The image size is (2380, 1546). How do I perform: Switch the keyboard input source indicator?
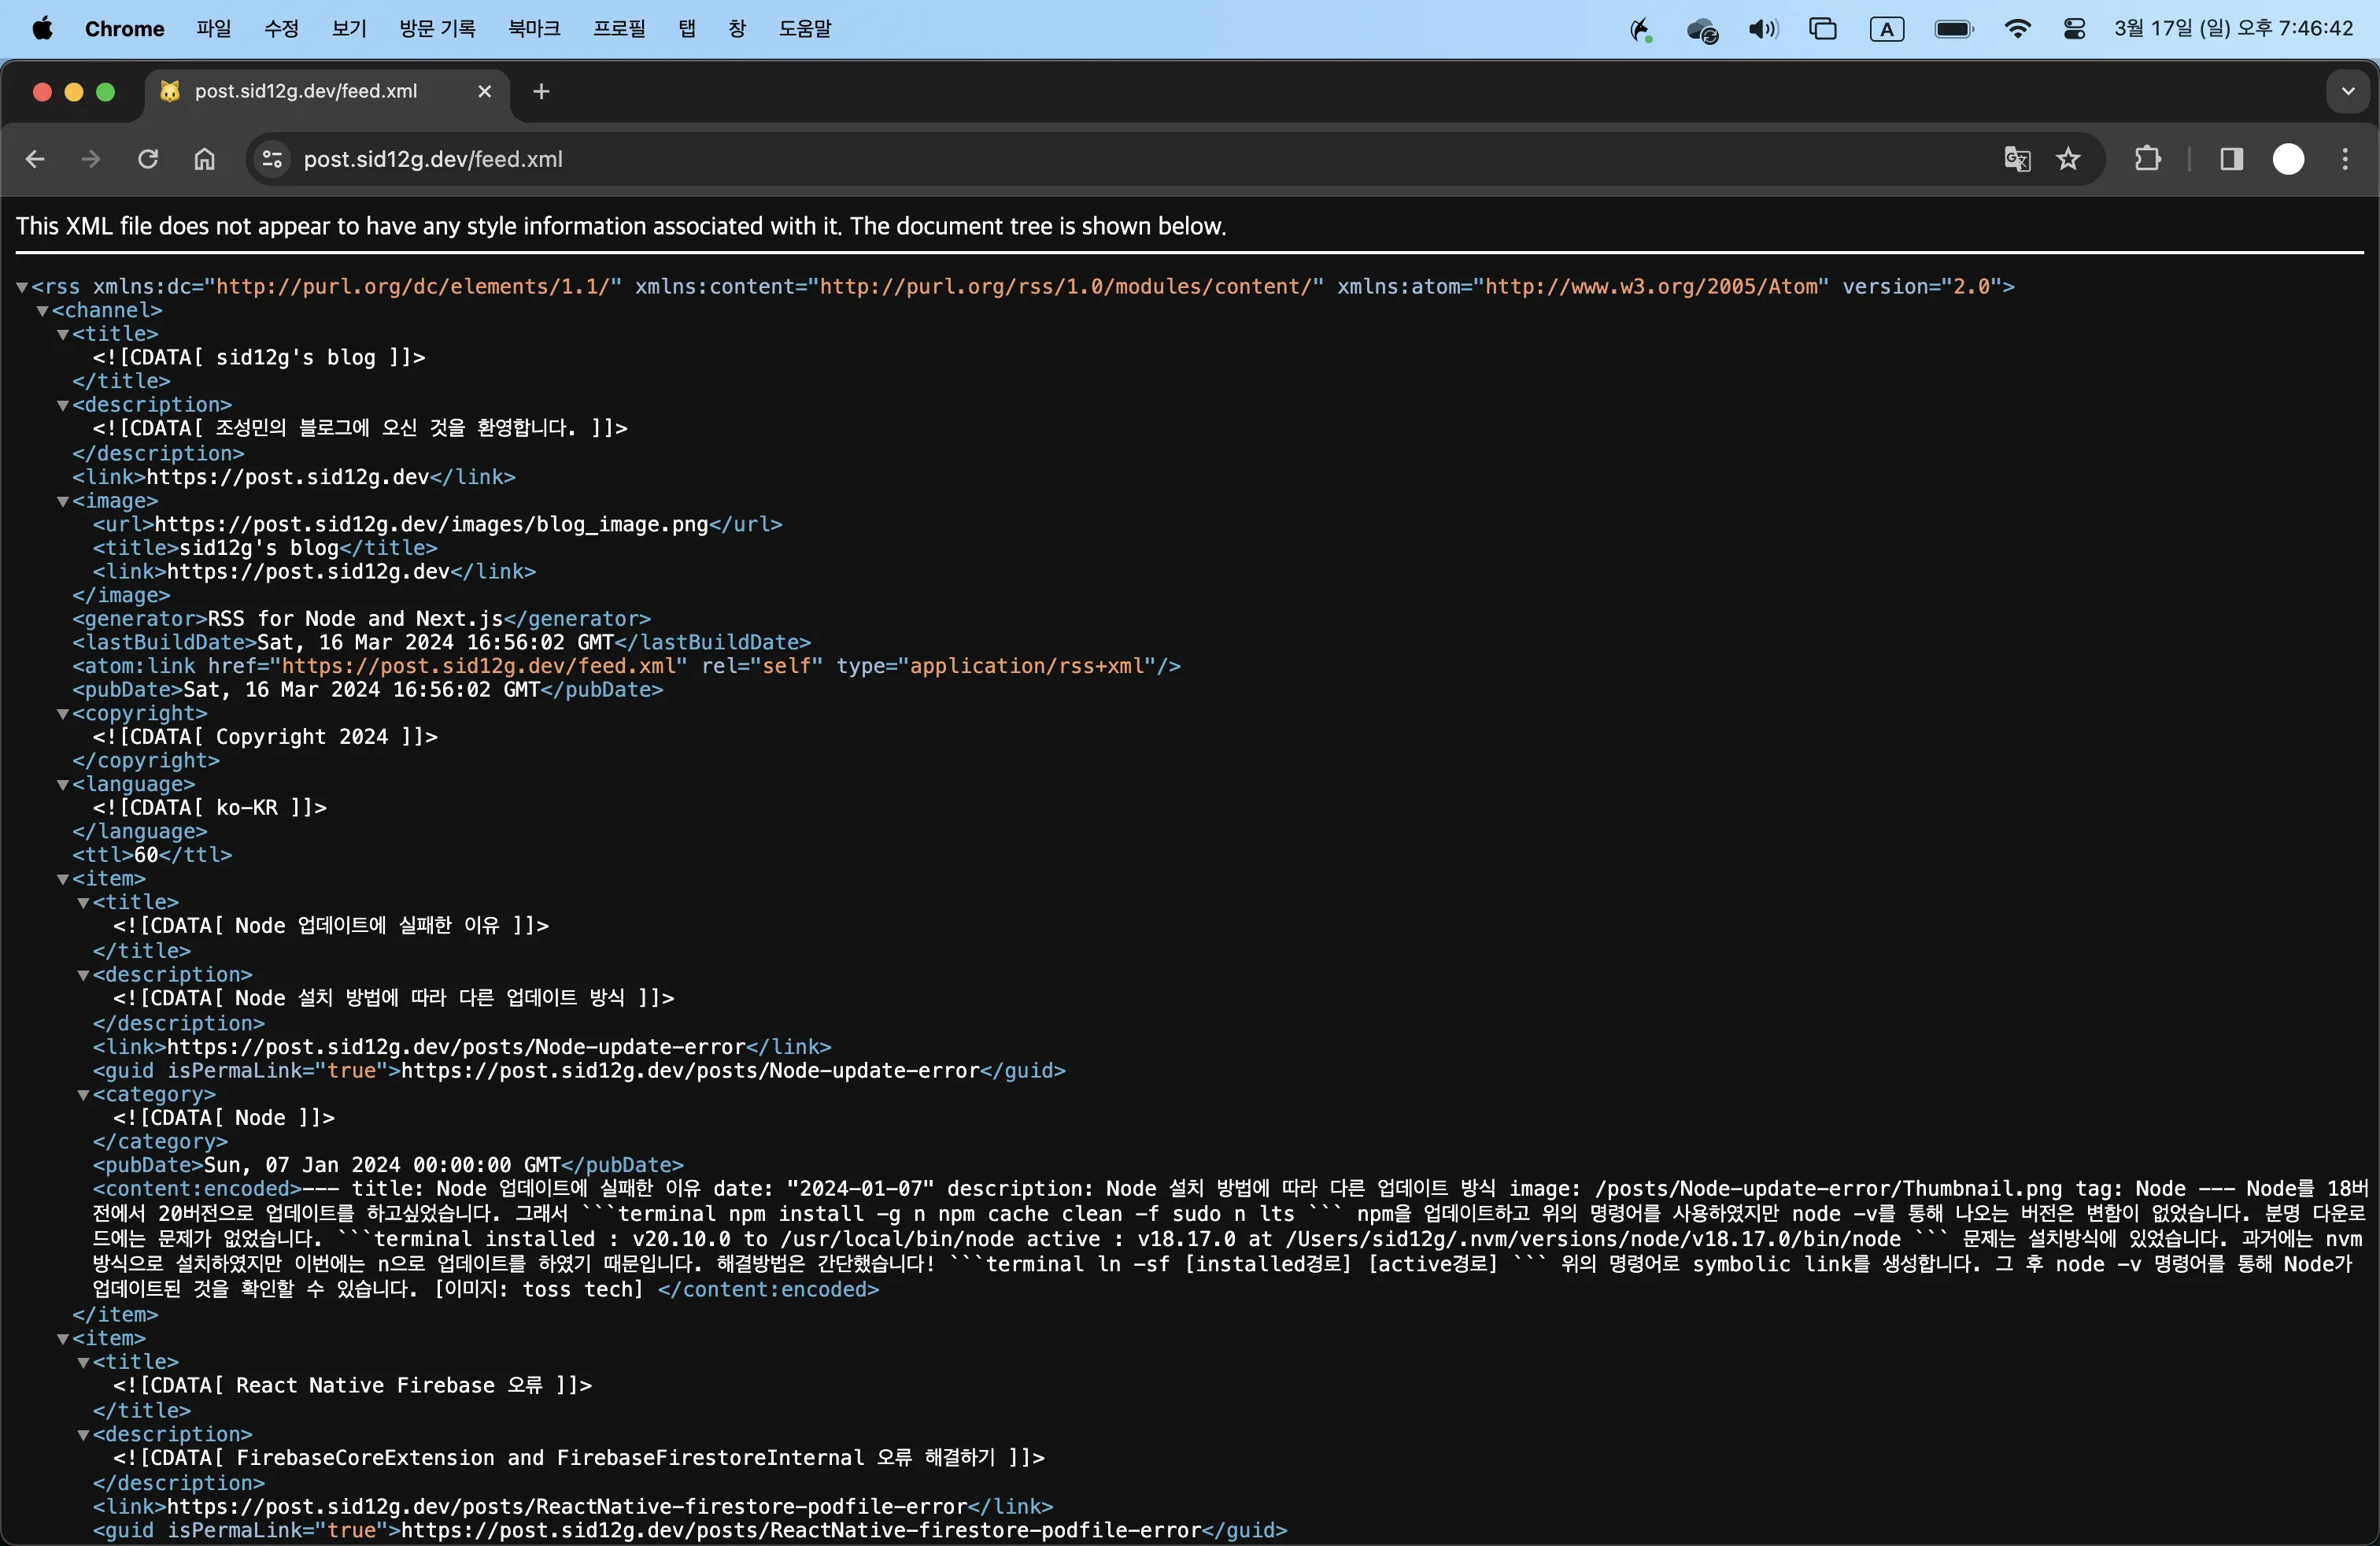coord(1886,29)
